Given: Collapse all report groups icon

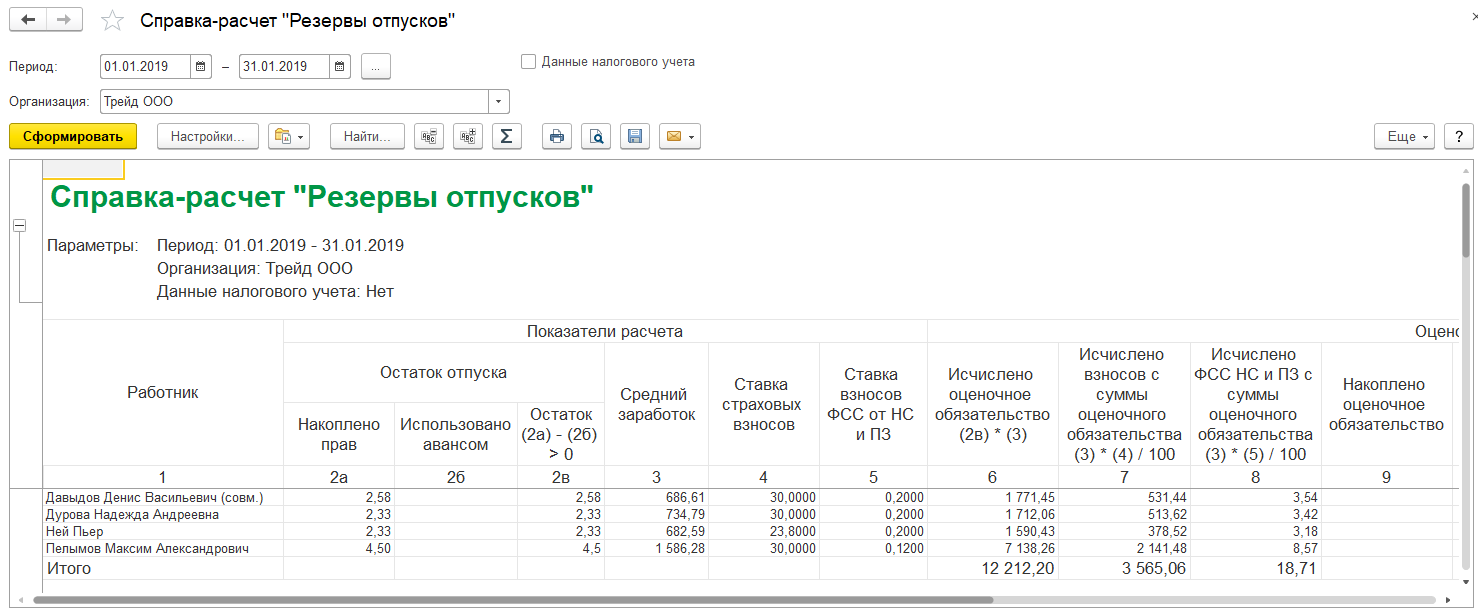Looking at the screenshot, I should [430, 137].
